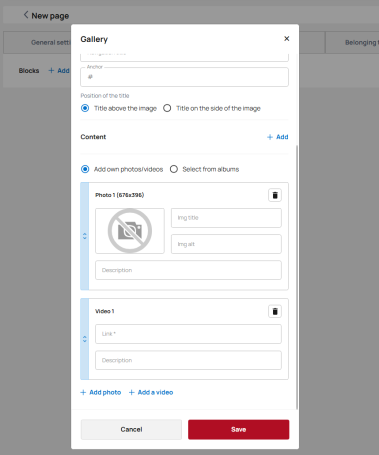
Task: Click the Video 1 reorder arrows handle
Action: click(85, 339)
